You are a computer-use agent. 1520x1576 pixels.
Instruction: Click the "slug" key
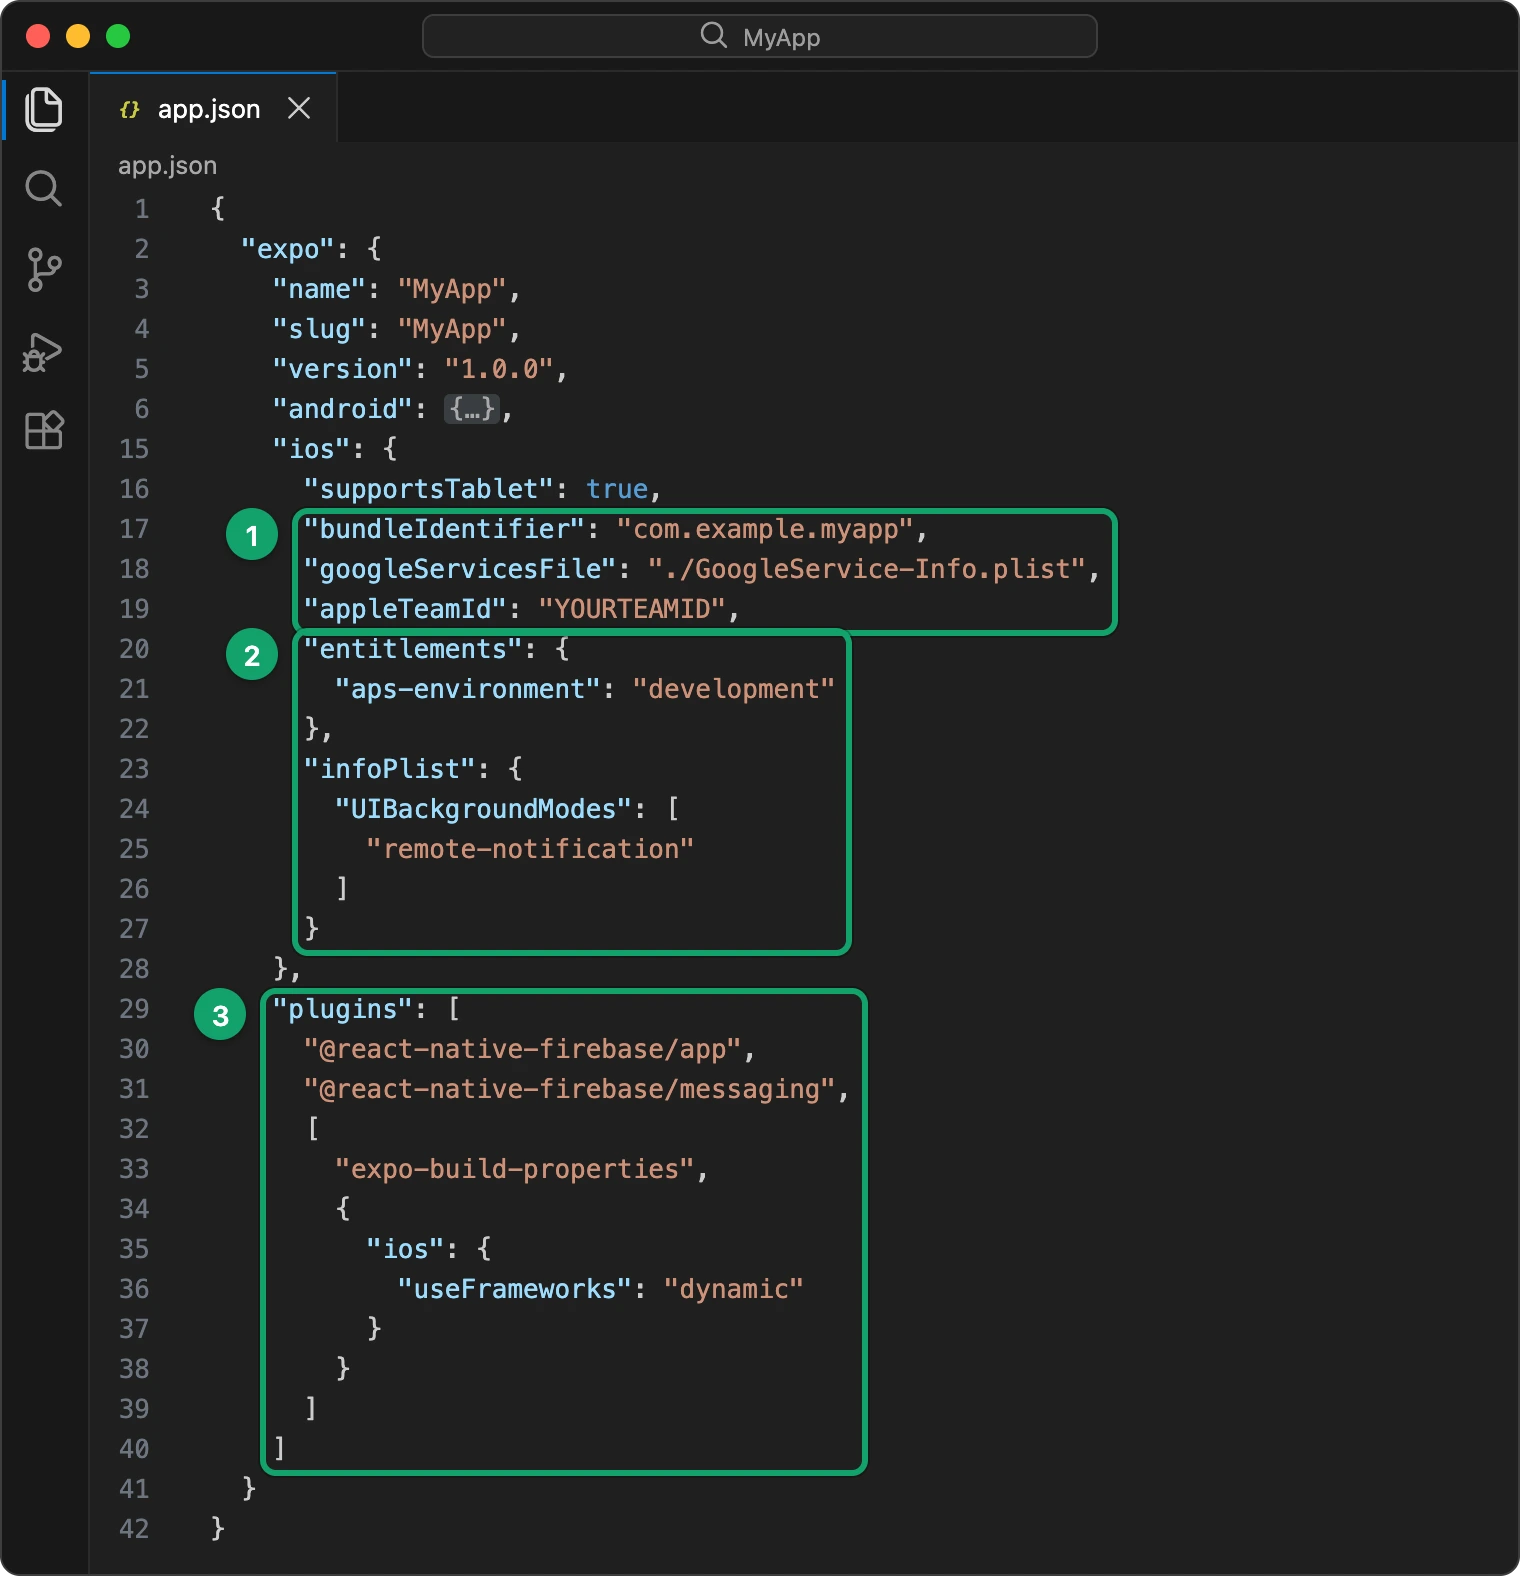pyautogui.click(x=319, y=329)
